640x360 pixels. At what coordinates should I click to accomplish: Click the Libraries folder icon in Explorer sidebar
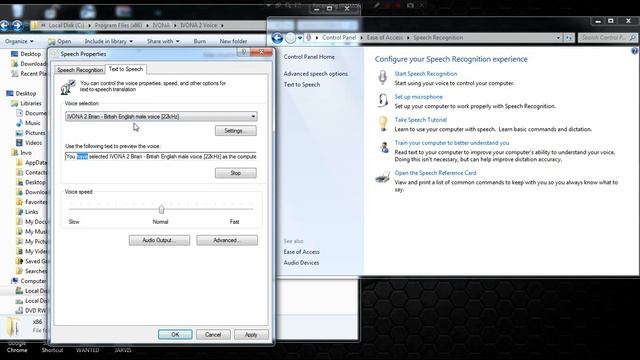[15, 103]
